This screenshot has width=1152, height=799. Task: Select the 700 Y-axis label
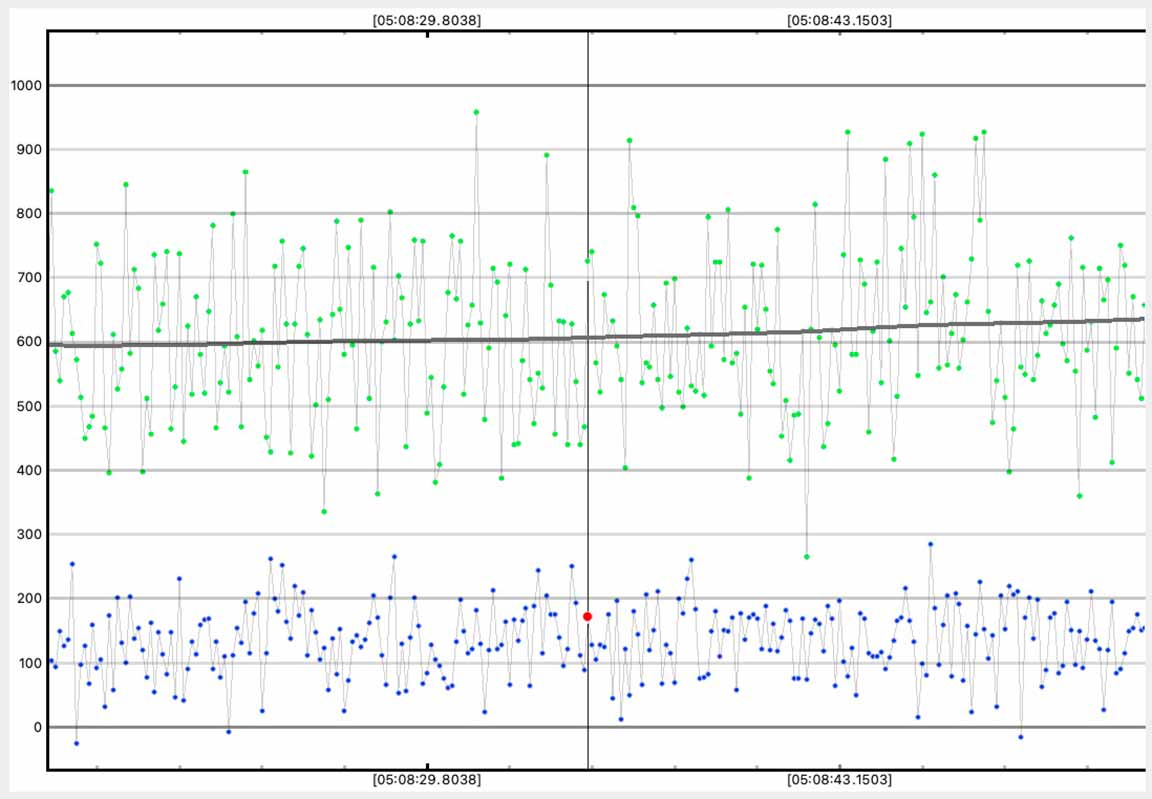pos(24,278)
